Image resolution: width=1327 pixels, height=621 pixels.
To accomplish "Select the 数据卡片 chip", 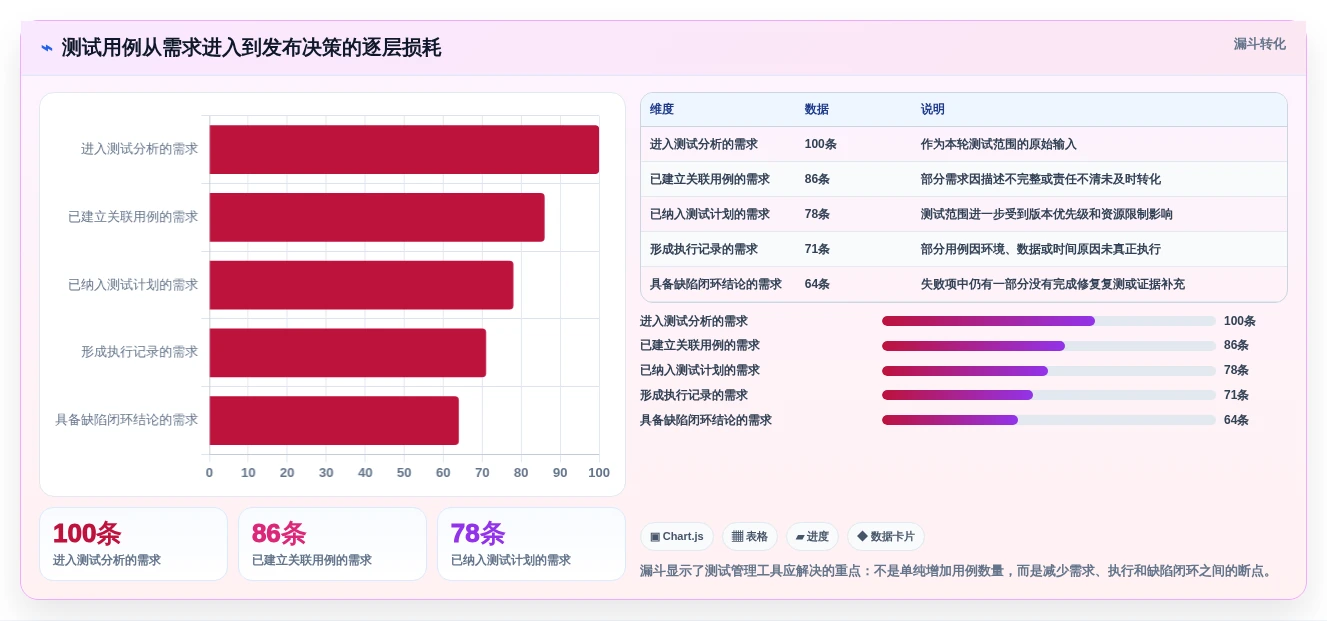I will pyautogui.click(x=886, y=536).
